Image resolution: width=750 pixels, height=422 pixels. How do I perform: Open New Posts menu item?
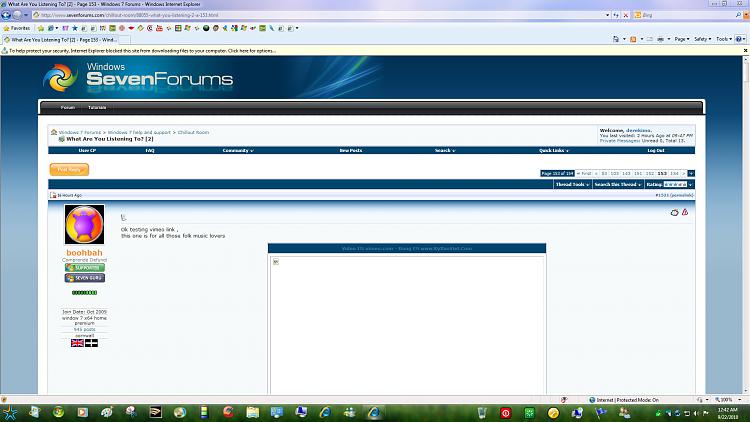tap(351, 151)
